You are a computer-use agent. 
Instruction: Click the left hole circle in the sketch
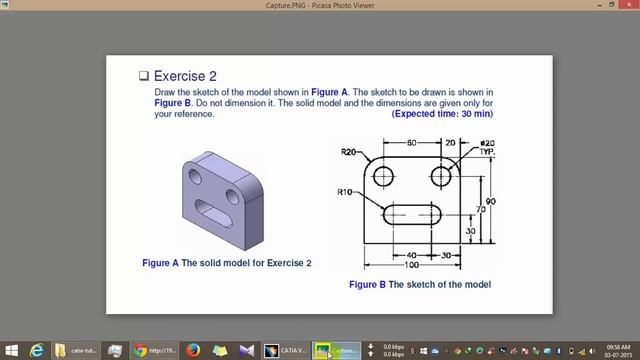coord(384,177)
